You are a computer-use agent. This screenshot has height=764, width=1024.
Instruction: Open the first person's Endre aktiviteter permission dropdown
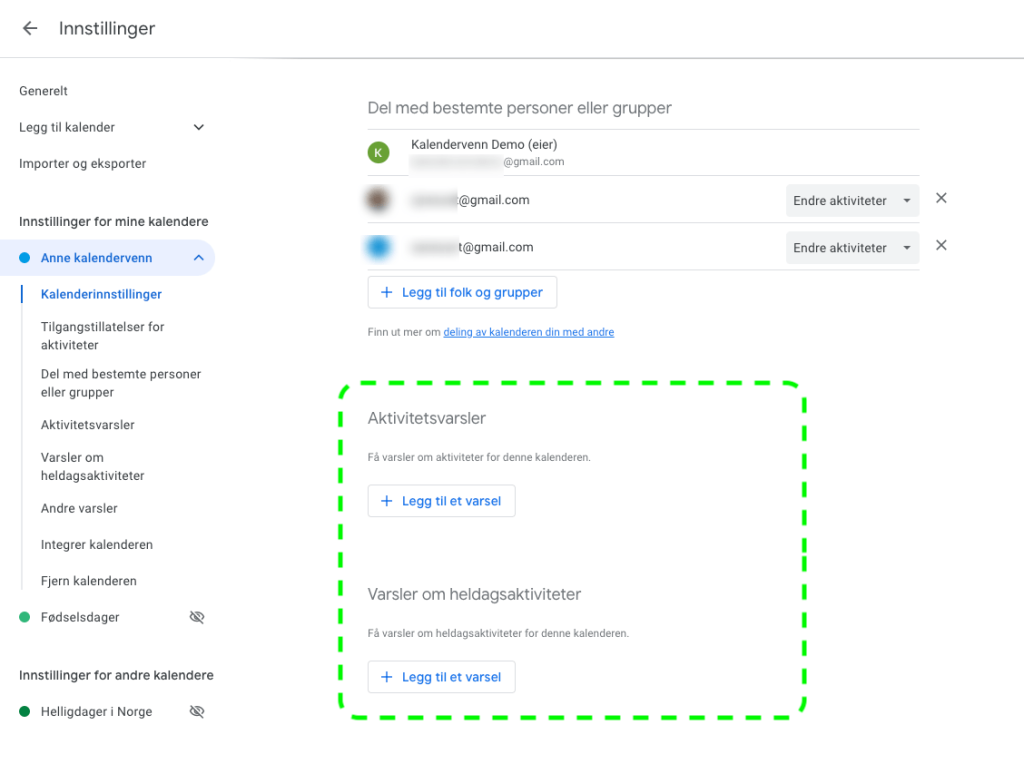[852, 200]
